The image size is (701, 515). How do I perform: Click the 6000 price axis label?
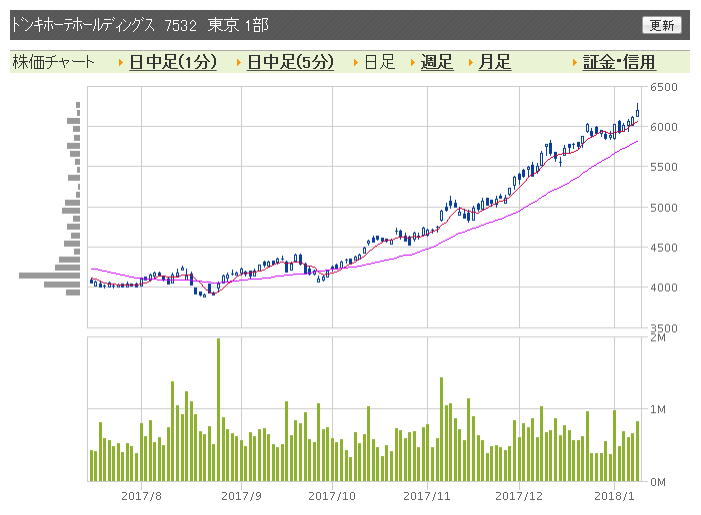click(x=663, y=127)
